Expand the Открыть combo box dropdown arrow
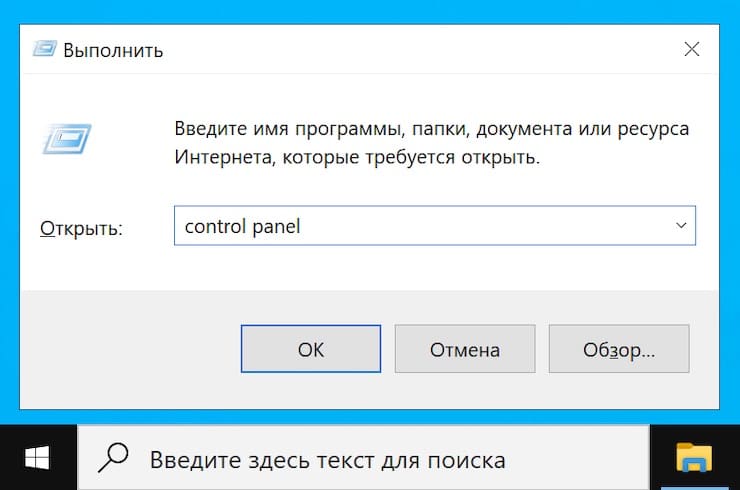This screenshot has width=740, height=490. click(x=681, y=226)
